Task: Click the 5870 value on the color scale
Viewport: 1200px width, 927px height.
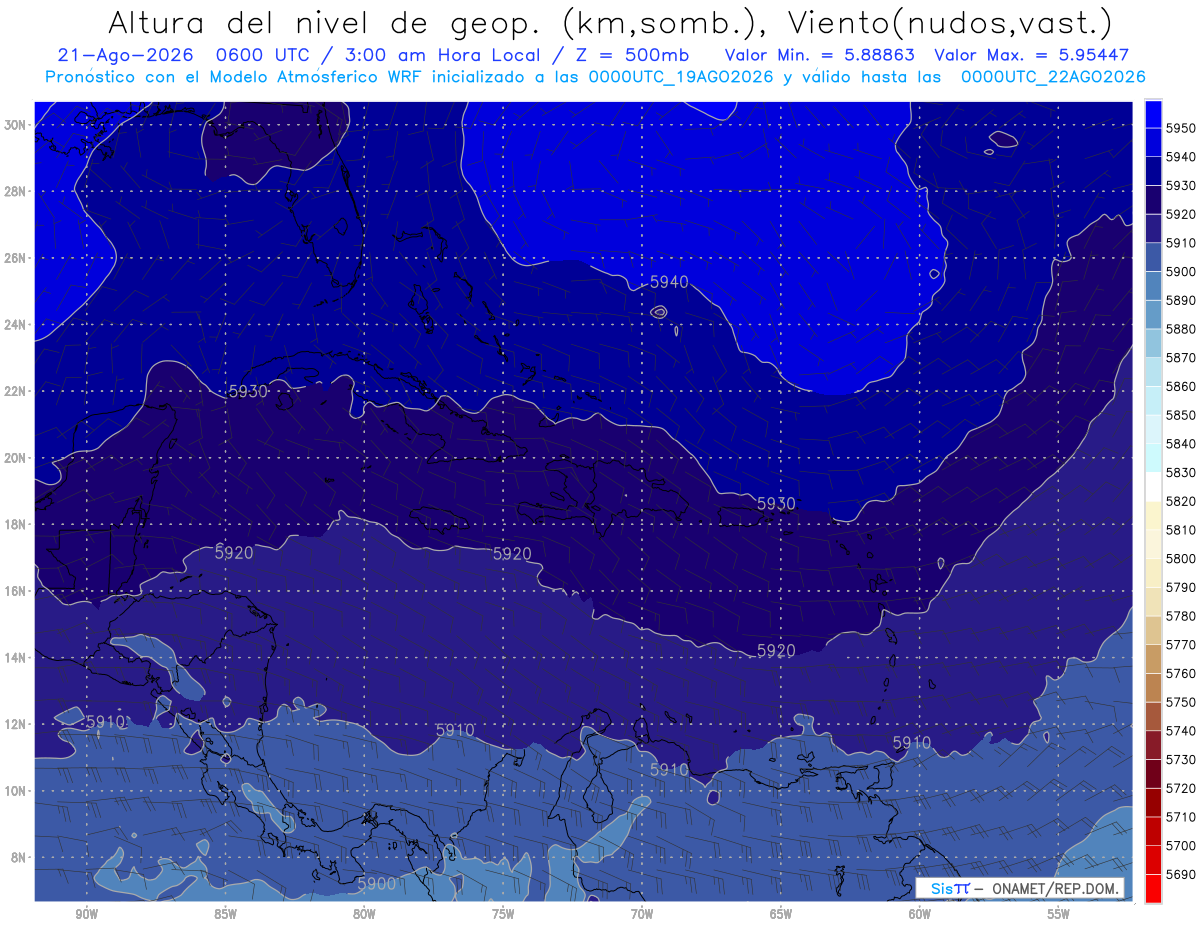Action: 1180,357
